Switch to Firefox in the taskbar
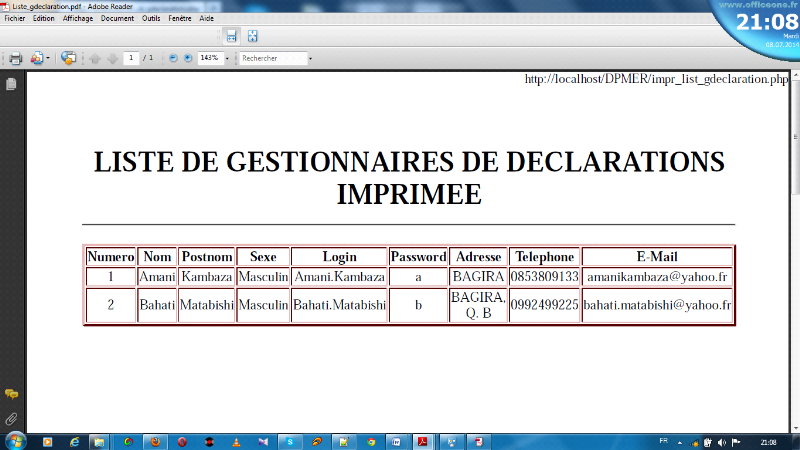Image resolution: width=800 pixels, height=450 pixels. coord(155,442)
